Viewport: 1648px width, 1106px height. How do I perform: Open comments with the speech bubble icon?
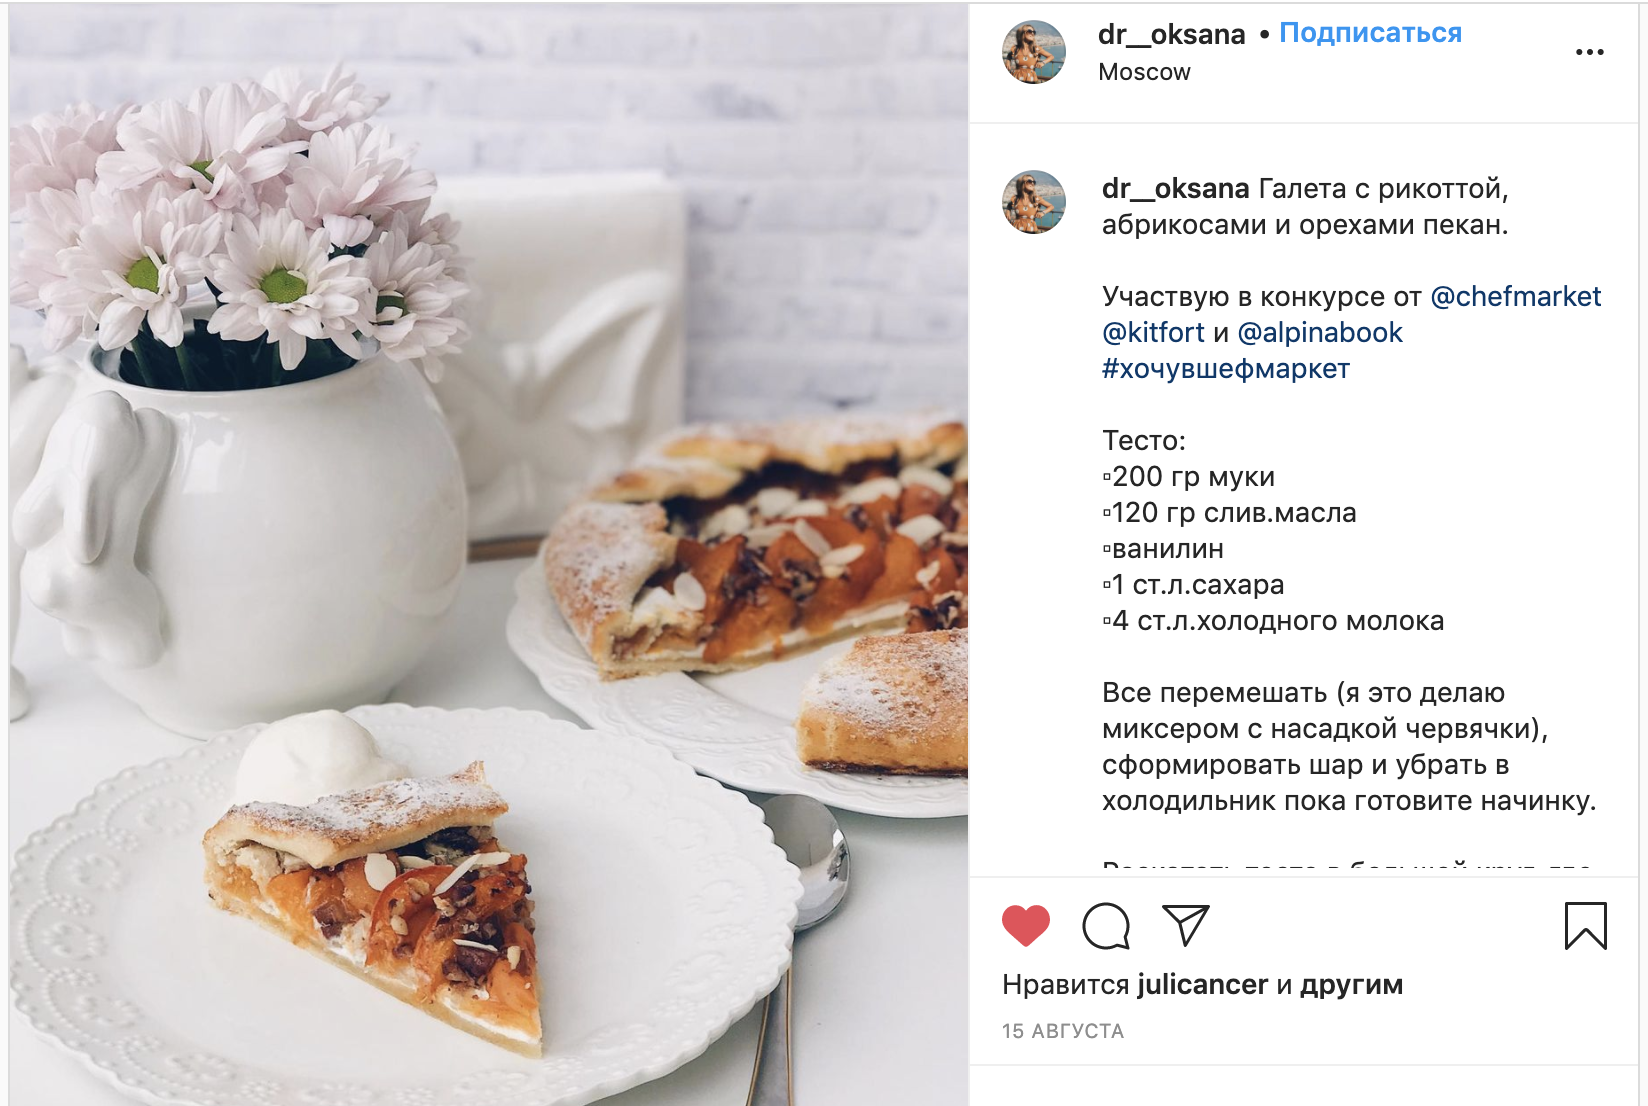(x=1106, y=925)
